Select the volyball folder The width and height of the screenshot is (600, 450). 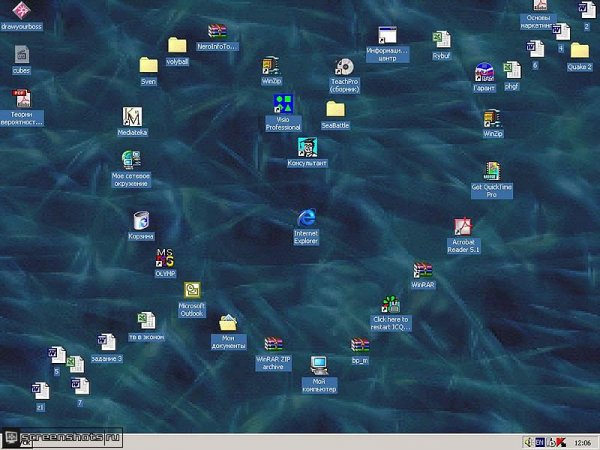177,45
